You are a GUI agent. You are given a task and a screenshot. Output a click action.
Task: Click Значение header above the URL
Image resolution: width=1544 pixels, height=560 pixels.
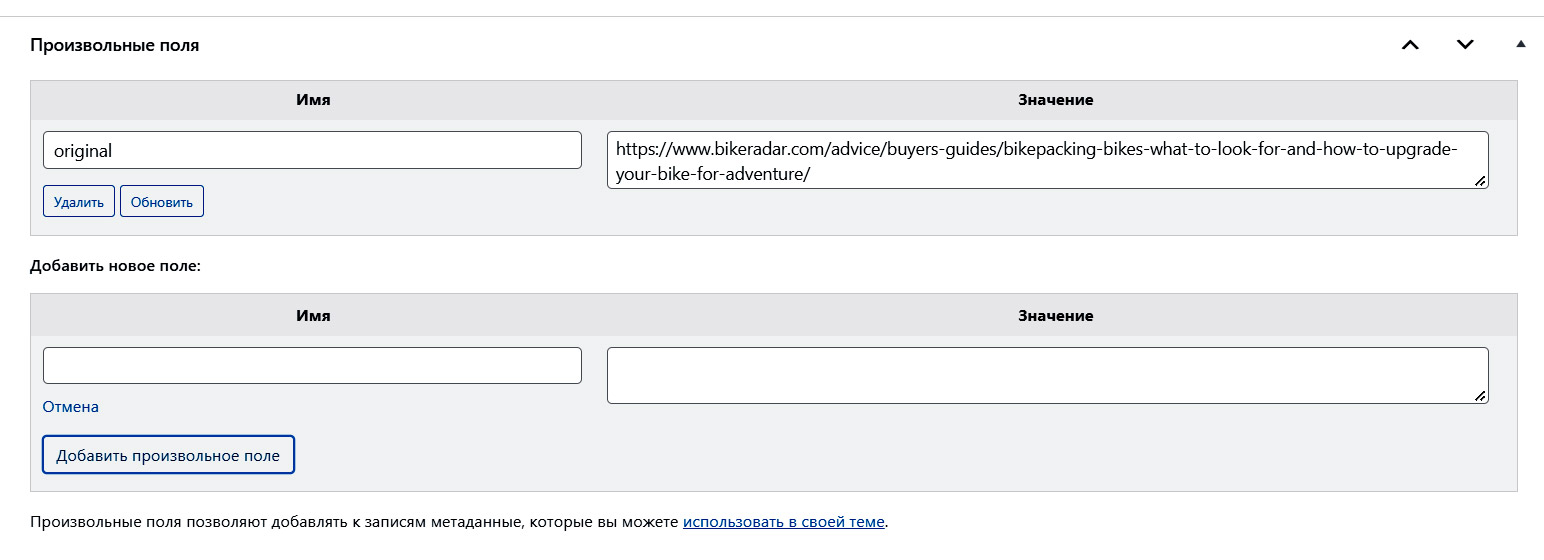coord(1055,100)
